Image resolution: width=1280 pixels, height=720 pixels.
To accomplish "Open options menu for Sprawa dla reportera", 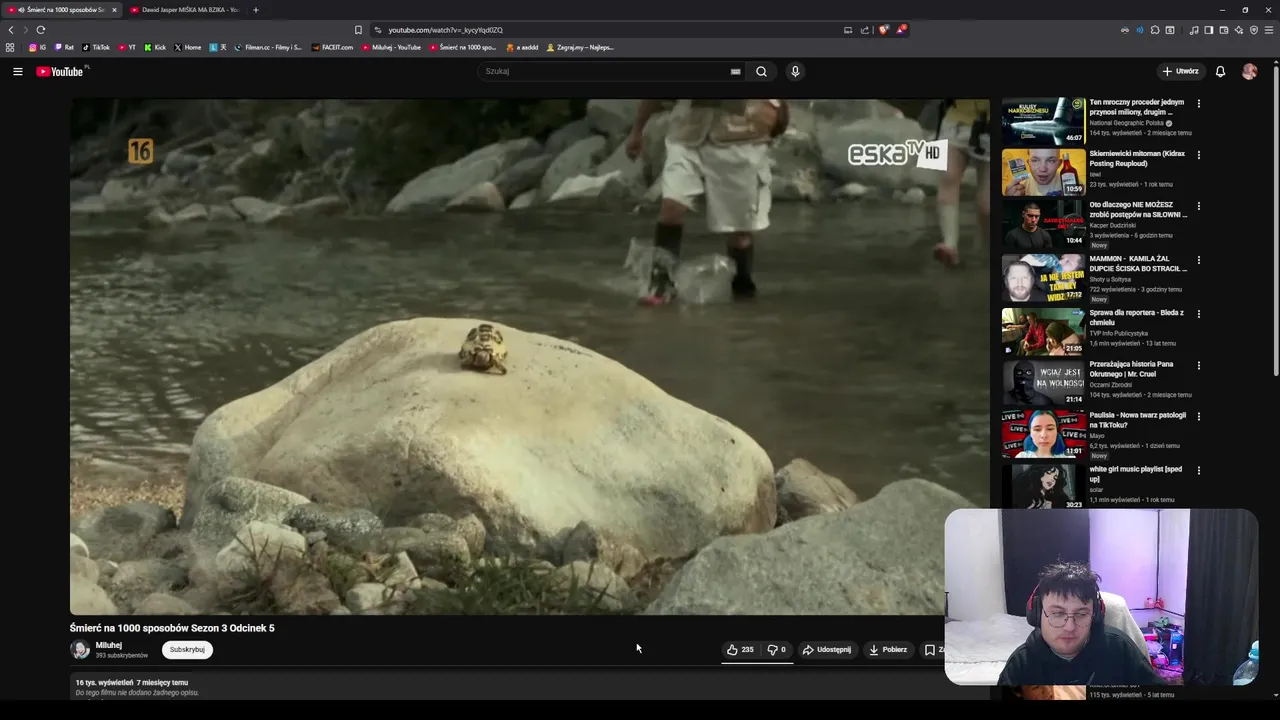I will click(x=1198, y=313).
